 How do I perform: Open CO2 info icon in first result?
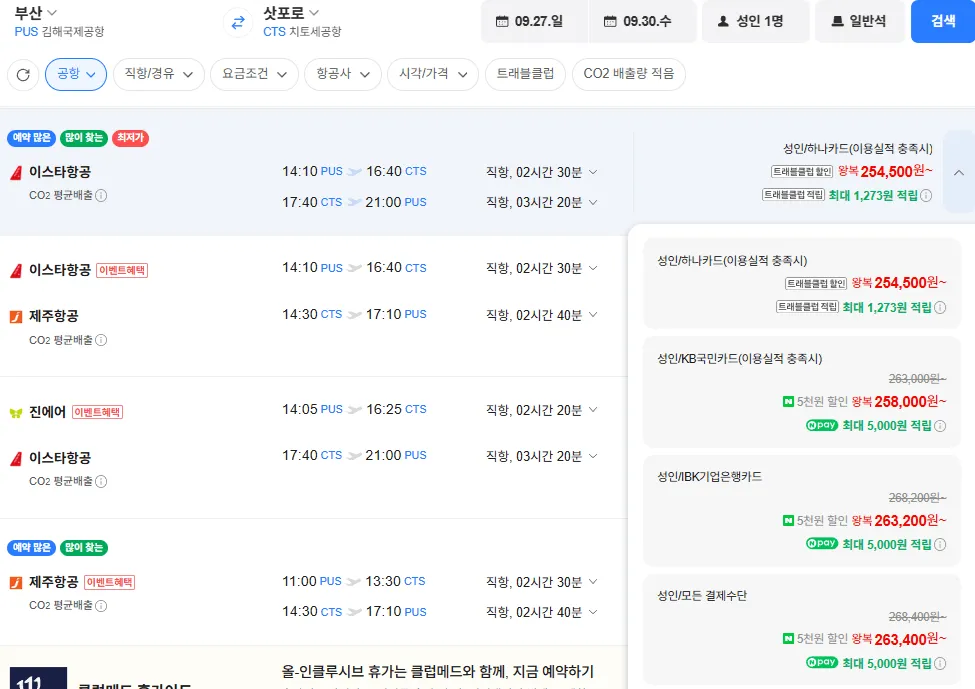tap(101, 195)
